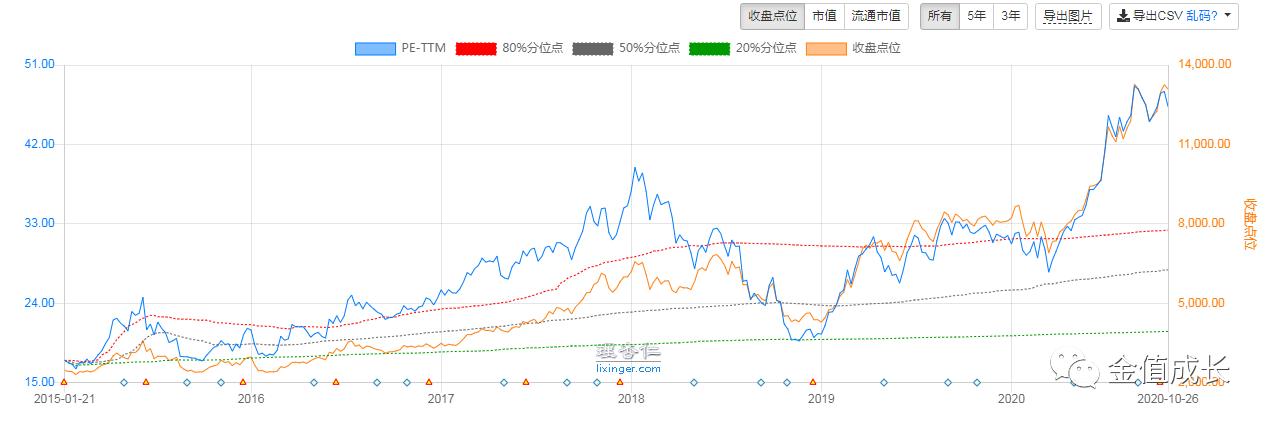
Task: Select the 收盘点位 toggle in the top bar
Action: [x=772, y=16]
